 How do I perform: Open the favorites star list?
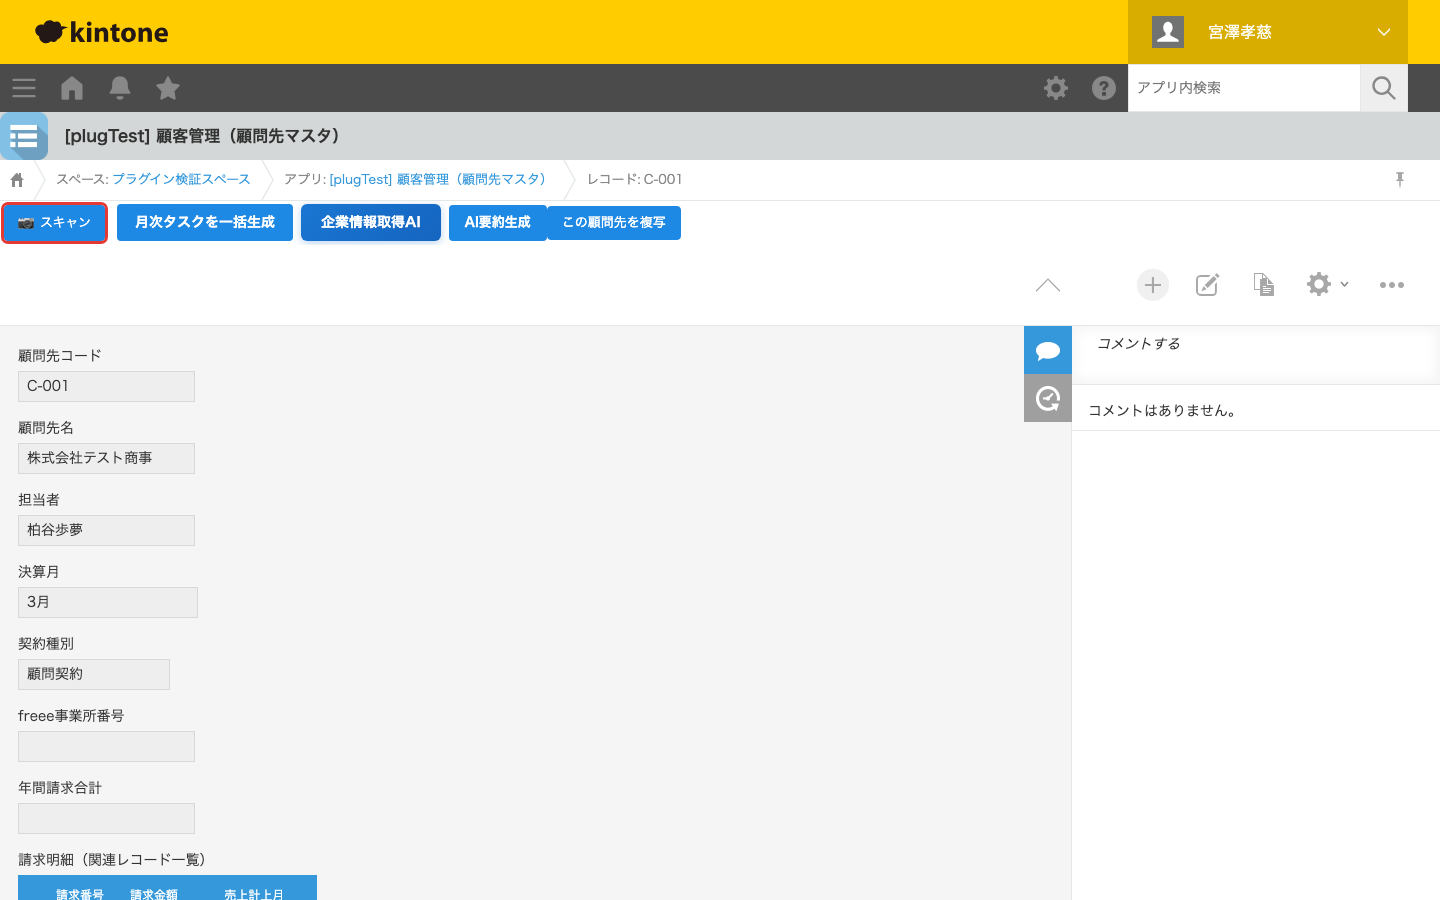[168, 88]
